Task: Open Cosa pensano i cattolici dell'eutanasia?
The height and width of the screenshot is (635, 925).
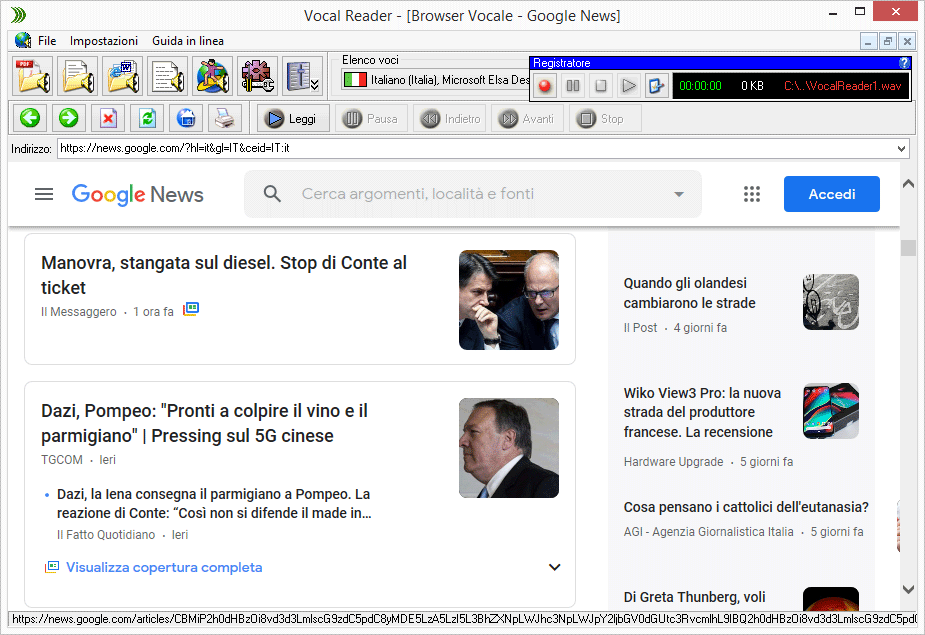Action: click(746, 507)
